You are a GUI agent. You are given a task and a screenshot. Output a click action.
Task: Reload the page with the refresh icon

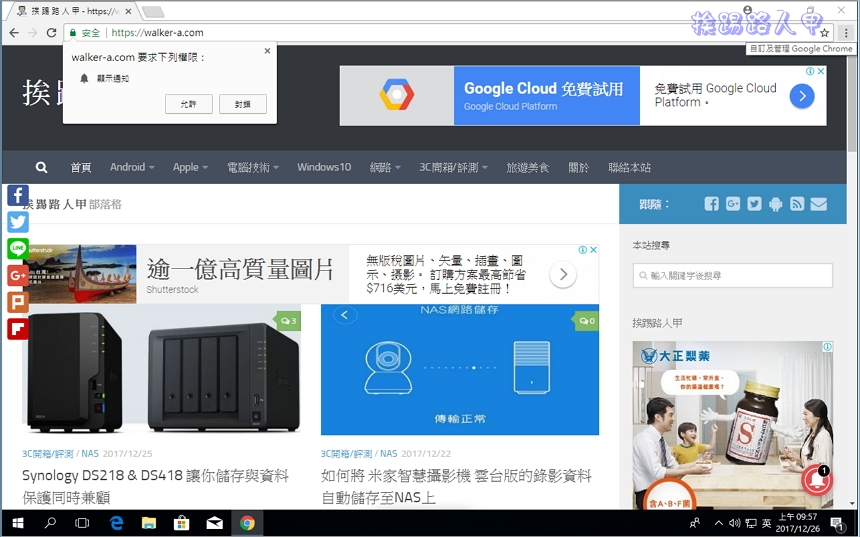tap(52, 32)
